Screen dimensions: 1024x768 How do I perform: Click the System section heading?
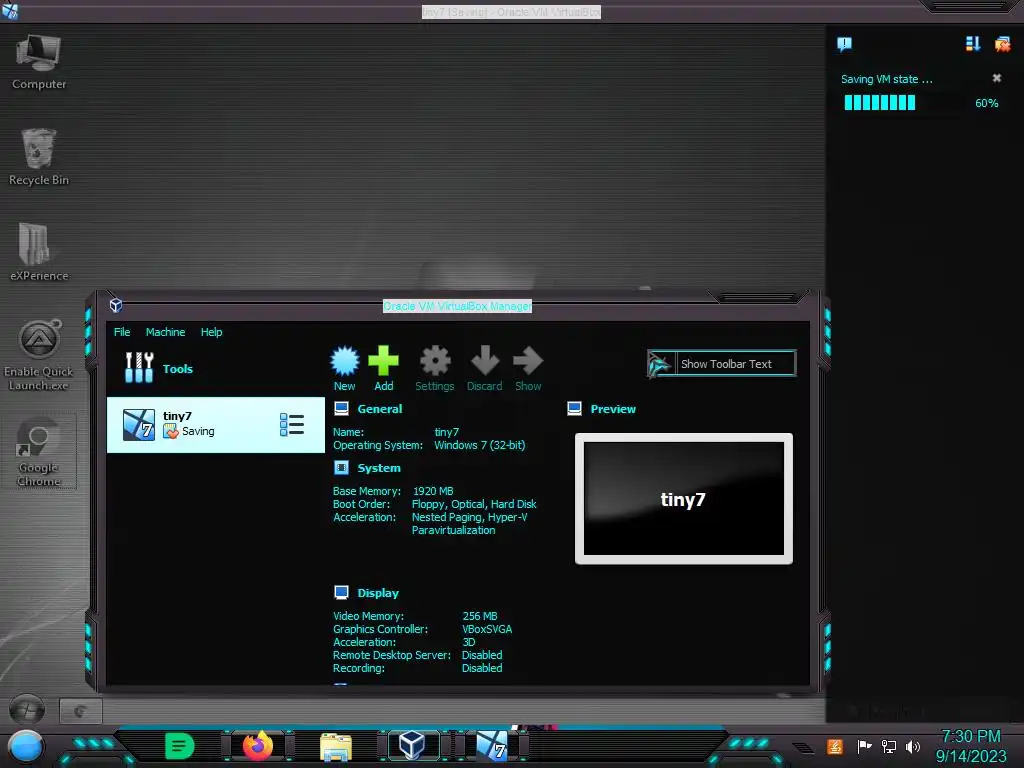(x=379, y=468)
